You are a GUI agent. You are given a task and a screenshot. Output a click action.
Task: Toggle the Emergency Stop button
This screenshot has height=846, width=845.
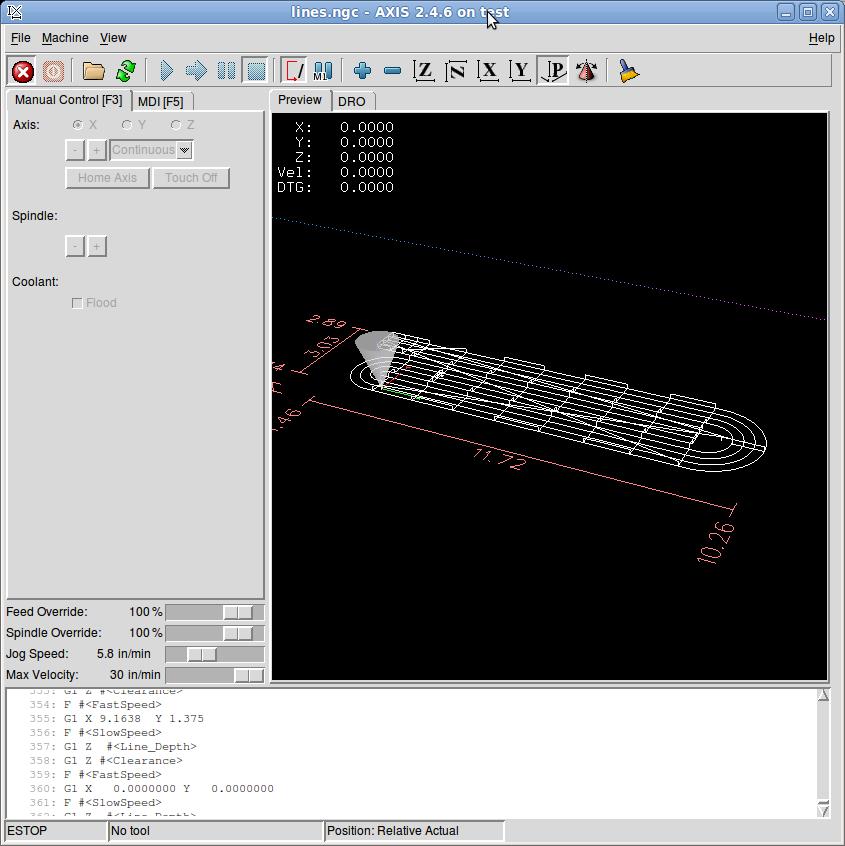click(23, 71)
